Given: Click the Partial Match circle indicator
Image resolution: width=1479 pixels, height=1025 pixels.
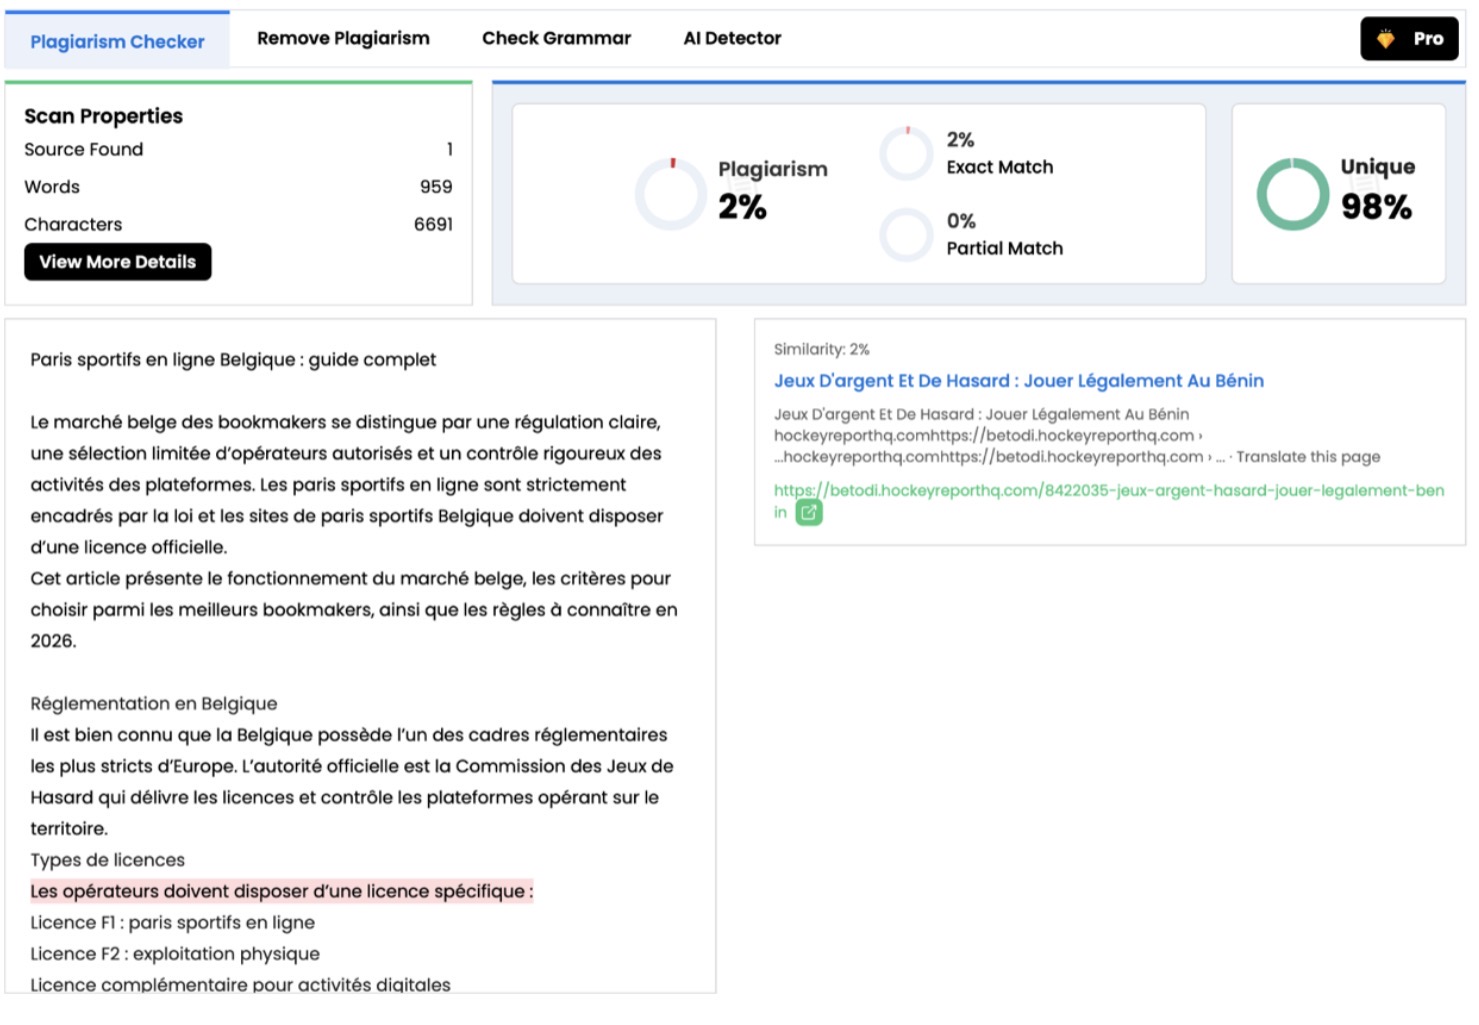Looking at the screenshot, I should pos(906,235).
